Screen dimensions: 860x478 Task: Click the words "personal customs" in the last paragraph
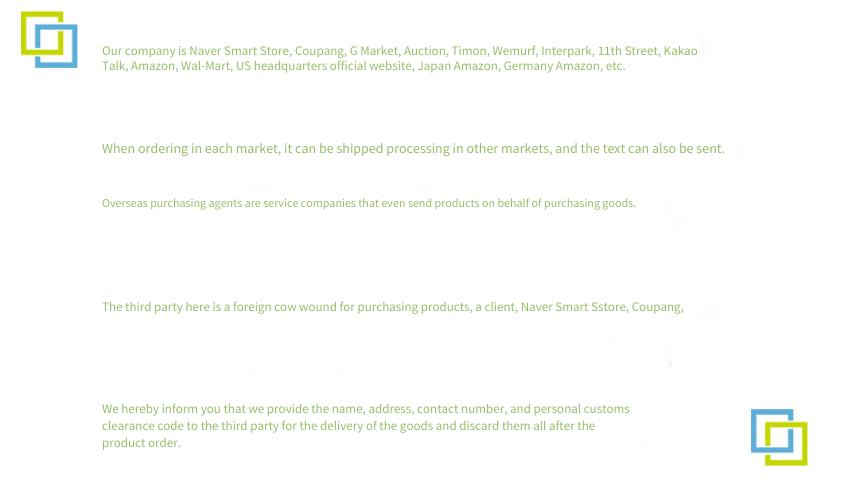581,409
